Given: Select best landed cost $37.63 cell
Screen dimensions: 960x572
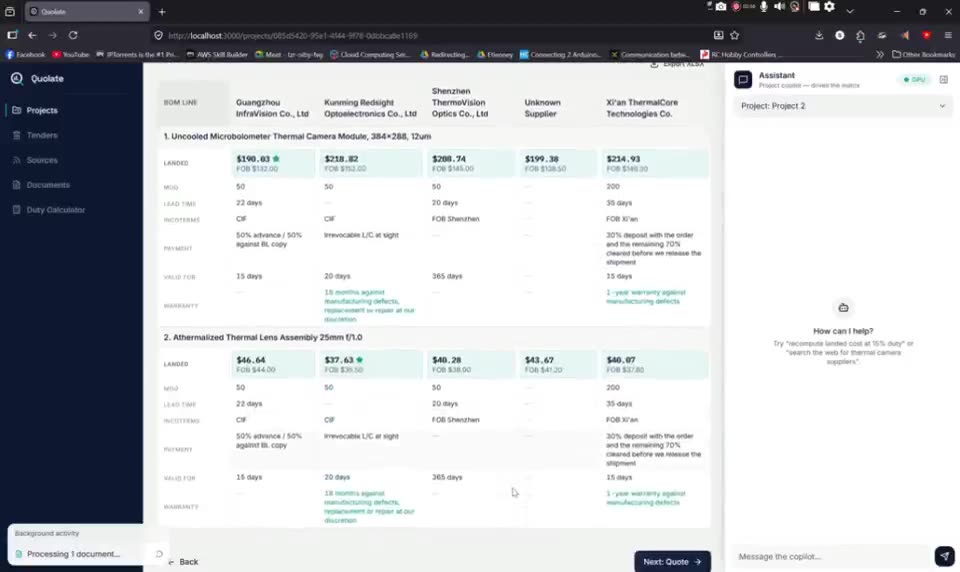Looking at the screenshot, I should pyautogui.click(x=371, y=364).
